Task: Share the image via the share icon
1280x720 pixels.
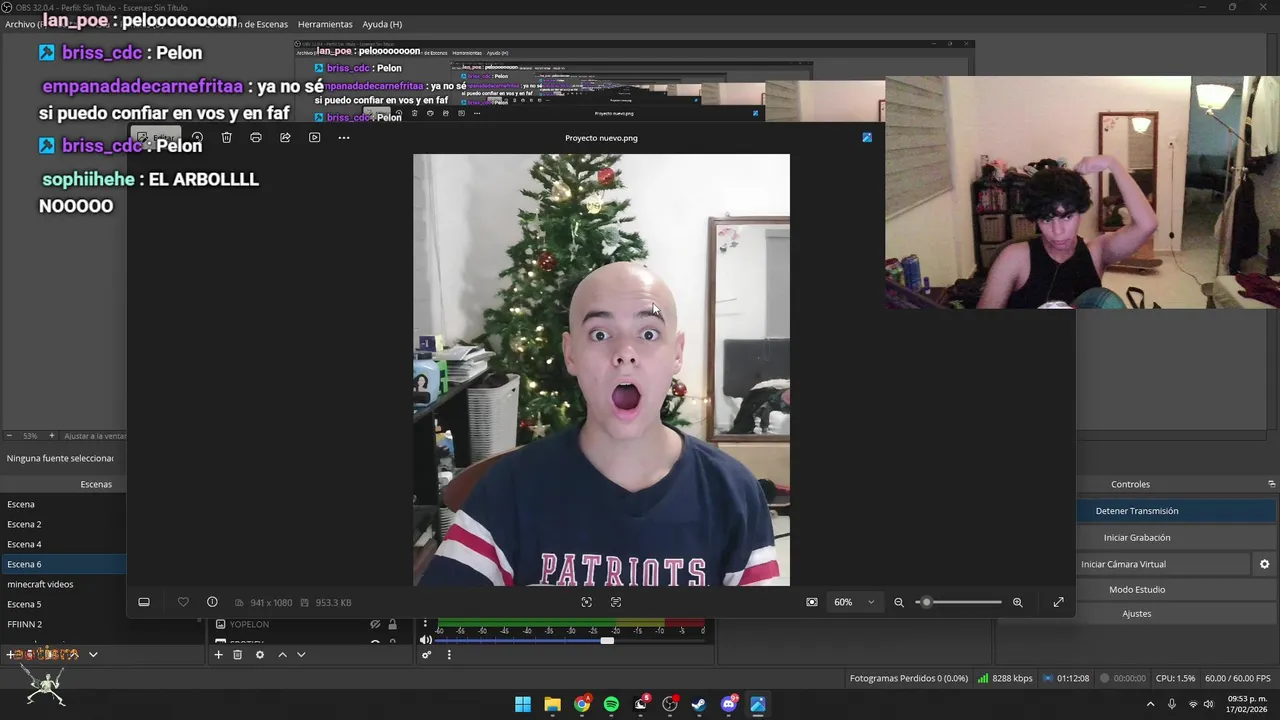Action: coord(285,137)
